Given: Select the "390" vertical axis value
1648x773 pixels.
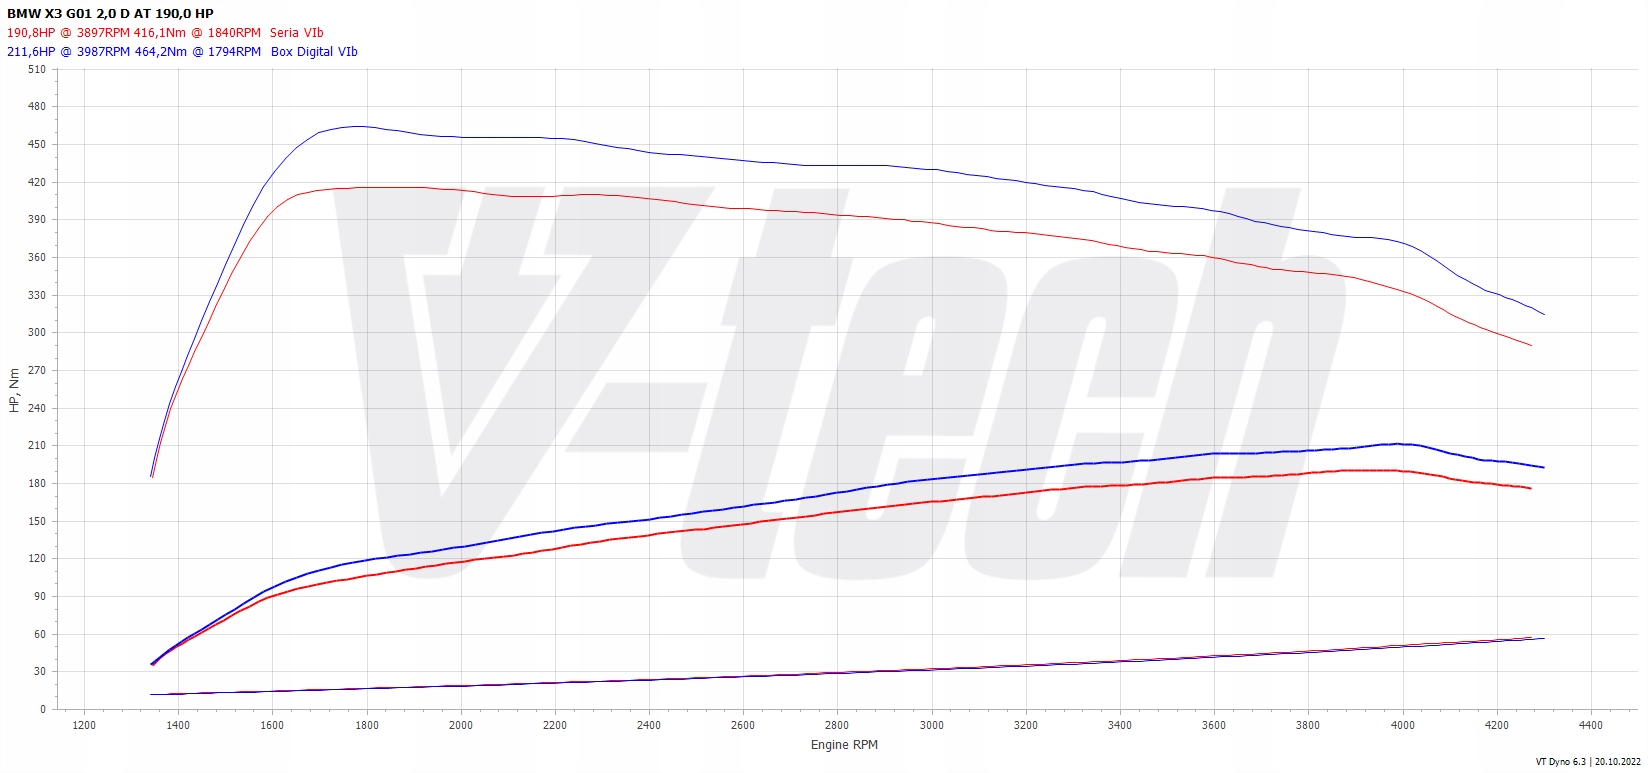Looking at the screenshot, I should tap(37, 219).
